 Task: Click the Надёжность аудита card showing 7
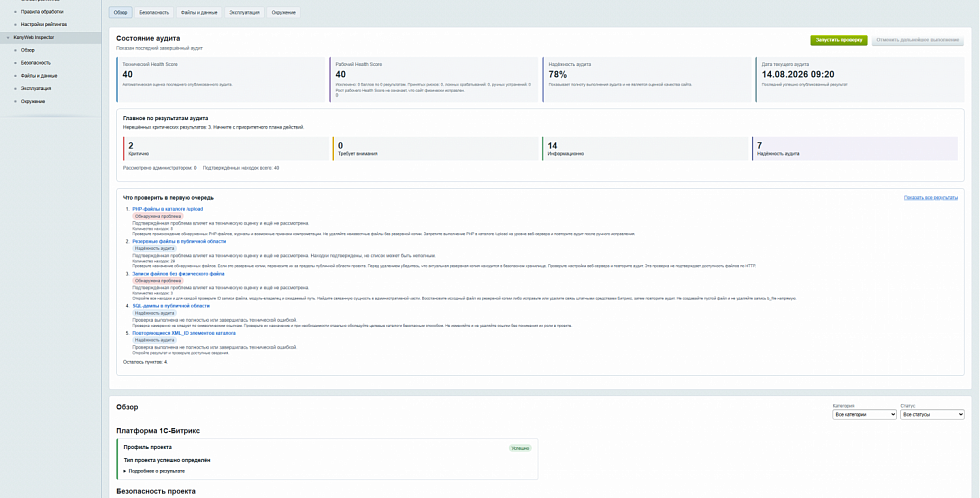[x=854, y=149]
